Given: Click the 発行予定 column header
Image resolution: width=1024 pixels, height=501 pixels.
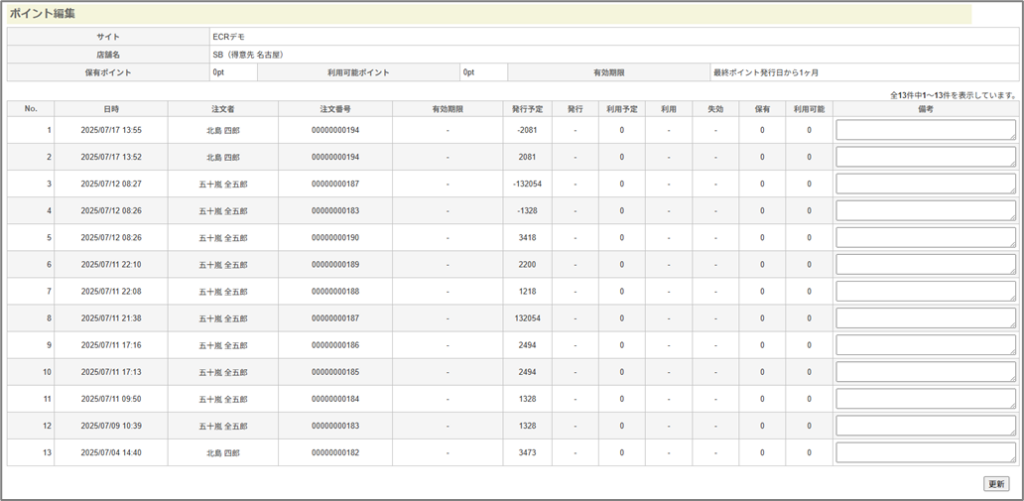Looking at the screenshot, I should (527, 108).
